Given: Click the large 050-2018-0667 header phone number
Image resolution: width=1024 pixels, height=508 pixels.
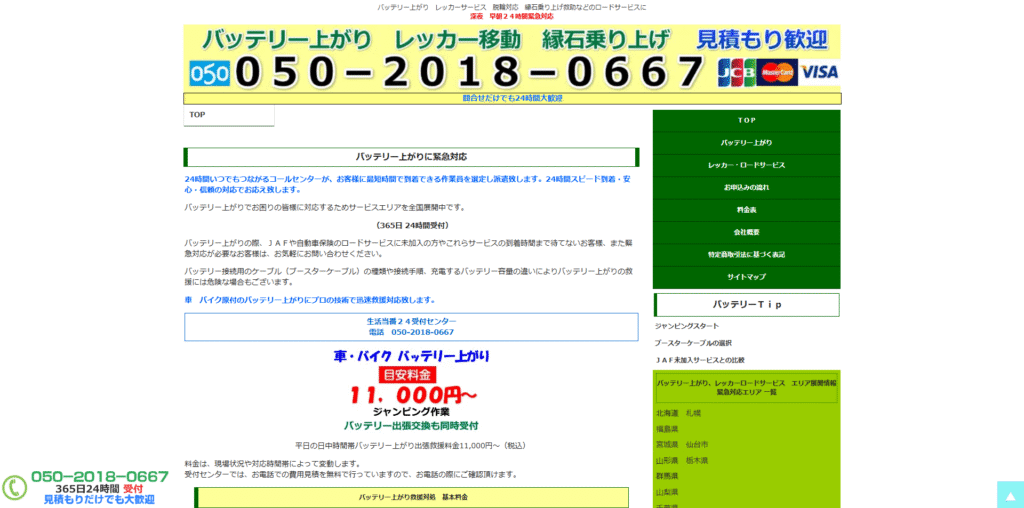Looking at the screenshot, I should tap(470, 73).
